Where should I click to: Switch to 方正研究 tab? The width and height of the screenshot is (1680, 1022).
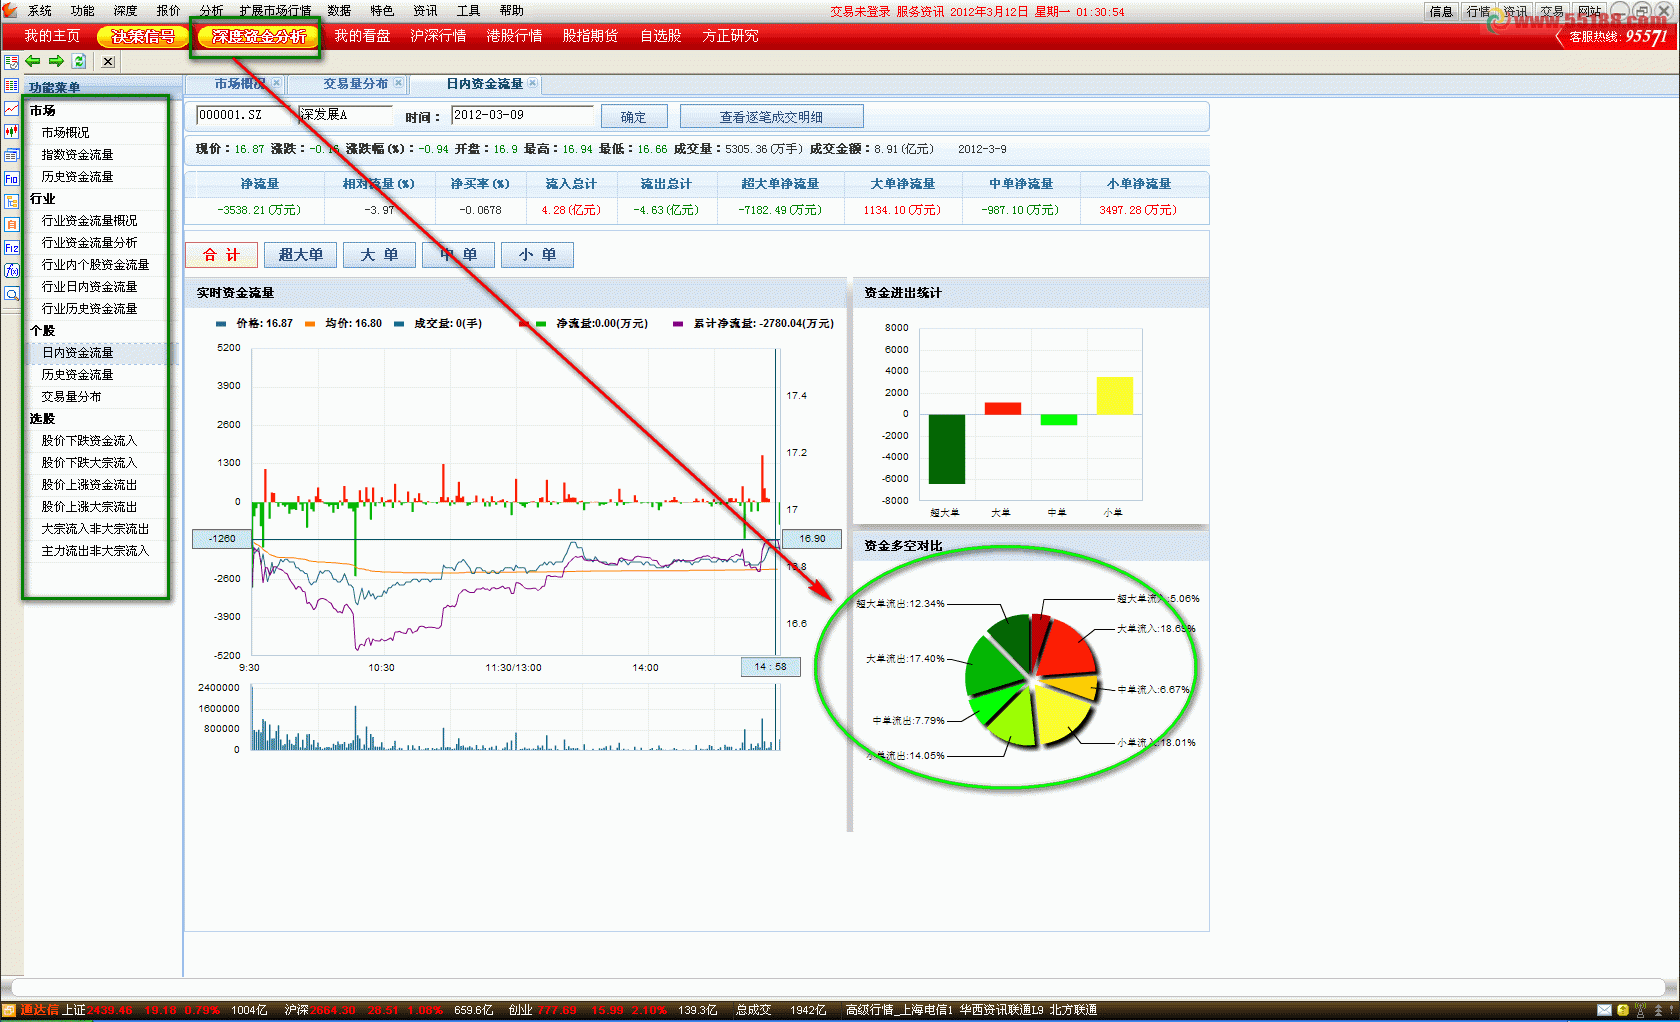(x=730, y=36)
